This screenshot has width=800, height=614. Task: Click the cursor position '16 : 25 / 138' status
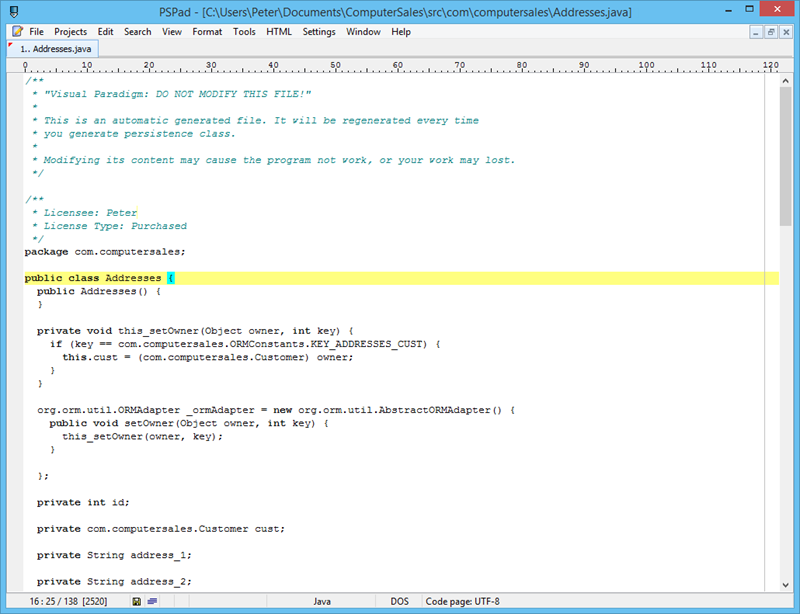click(x=68, y=601)
